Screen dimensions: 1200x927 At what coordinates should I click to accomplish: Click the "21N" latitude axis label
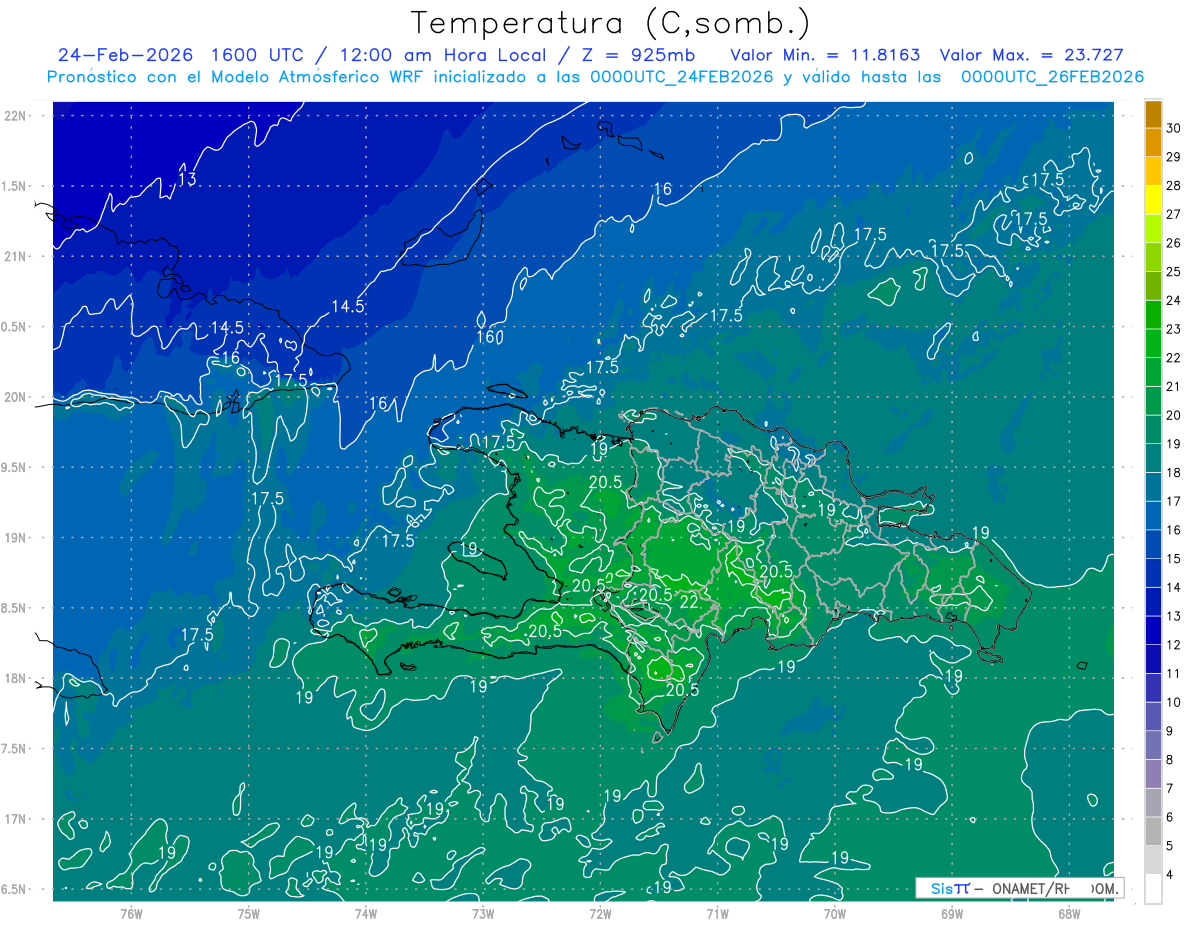point(14,256)
